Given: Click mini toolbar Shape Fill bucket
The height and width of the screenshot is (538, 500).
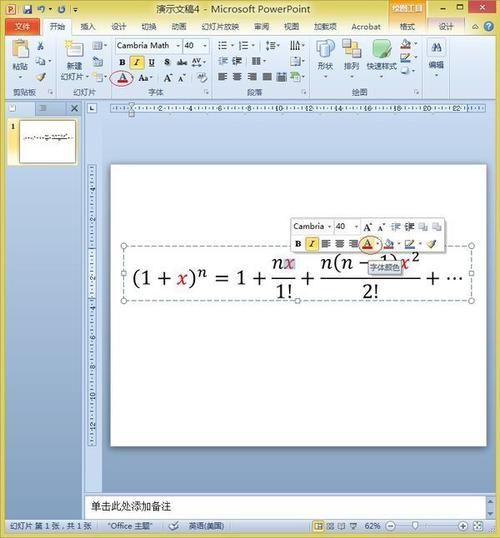Looking at the screenshot, I should (389, 244).
